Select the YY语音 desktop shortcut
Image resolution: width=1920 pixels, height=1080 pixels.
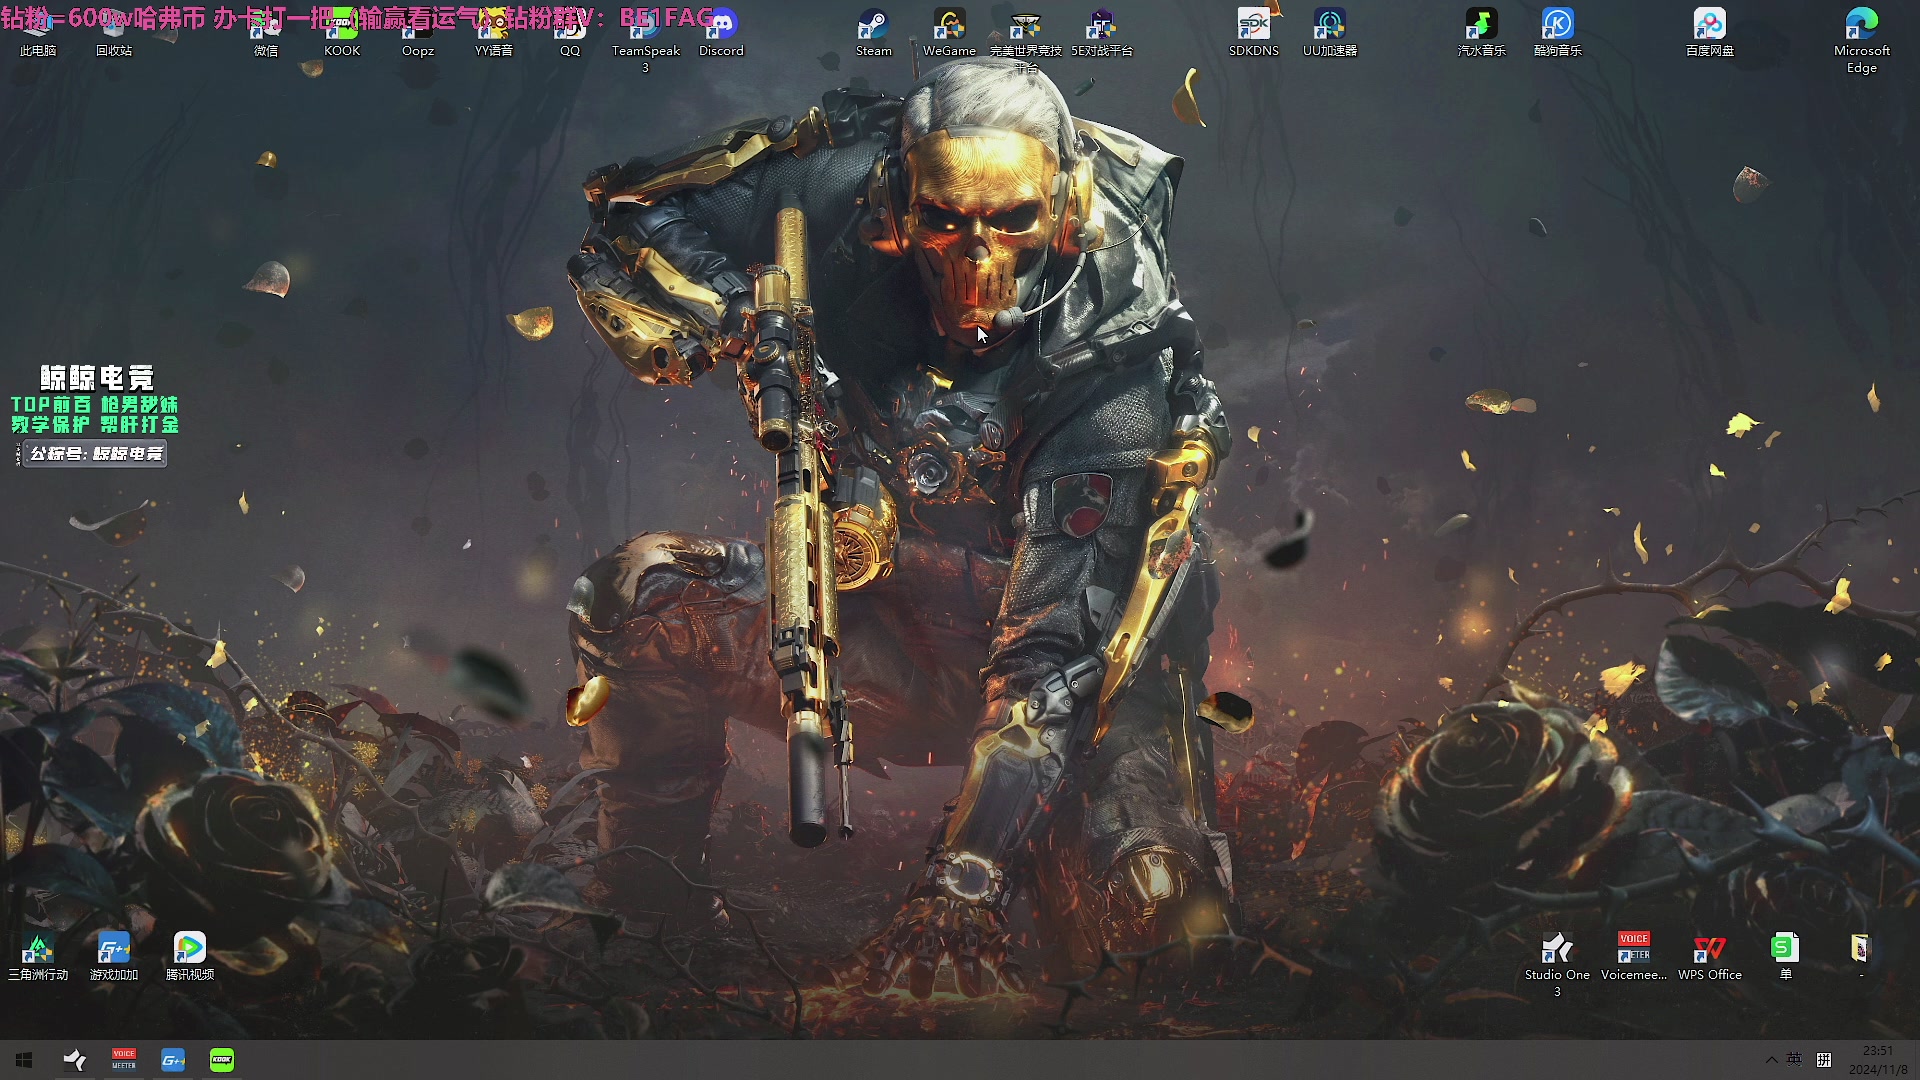[494, 32]
